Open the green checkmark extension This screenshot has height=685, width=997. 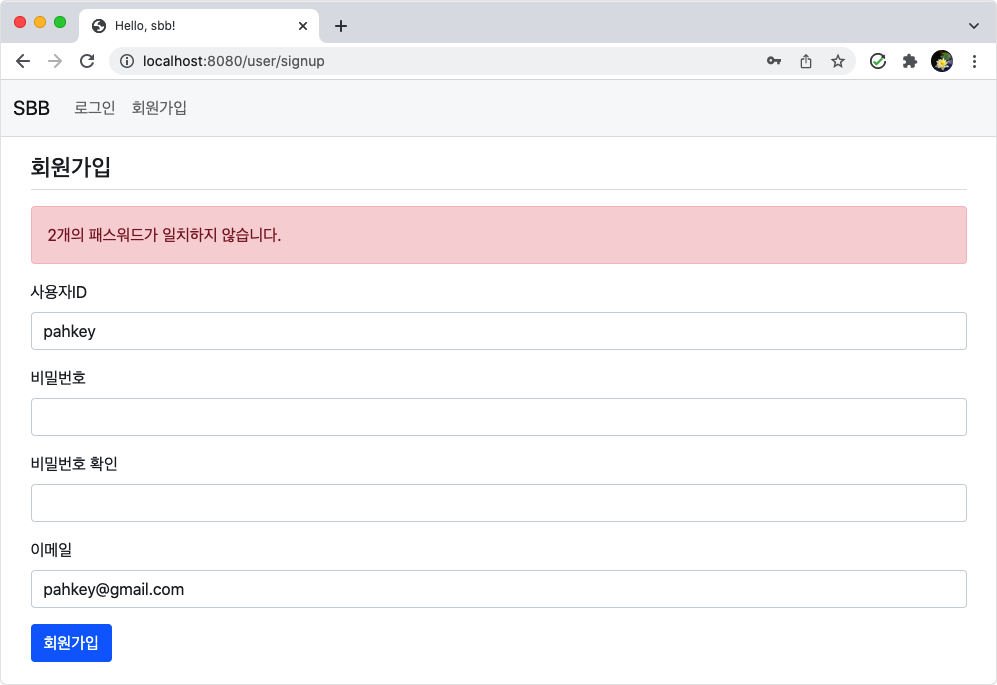878,61
